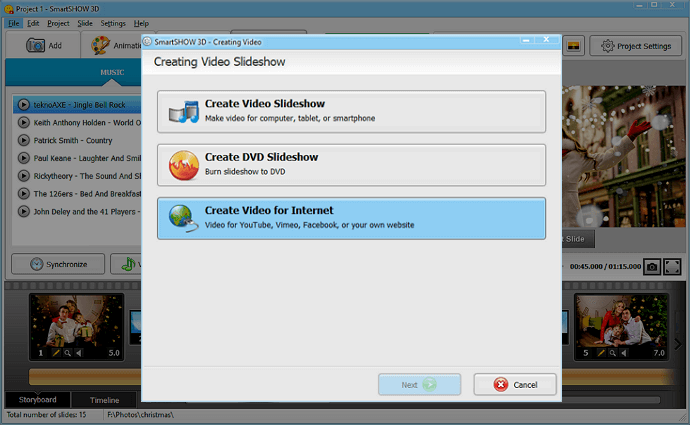Select Create Video for Internet option
The height and width of the screenshot is (425, 690).
point(351,218)
